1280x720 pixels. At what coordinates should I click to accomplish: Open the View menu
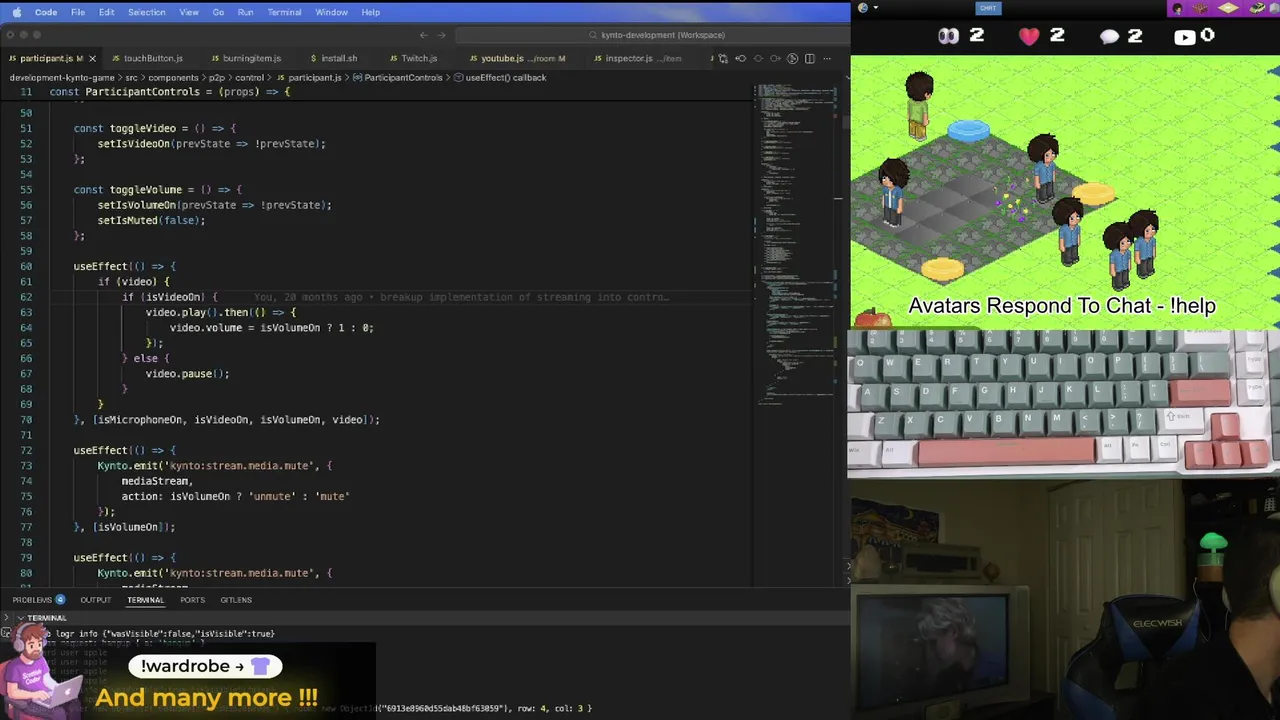[189, 12]
